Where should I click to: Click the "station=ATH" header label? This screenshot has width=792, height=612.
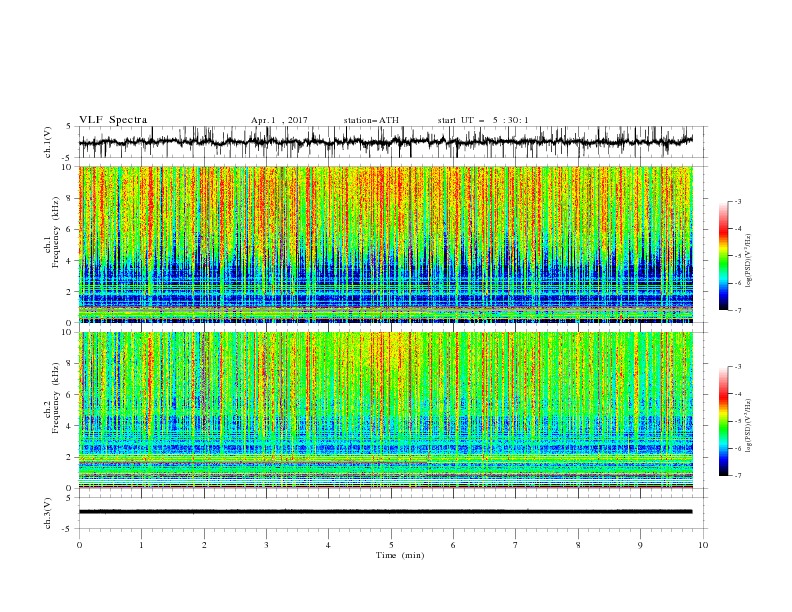371,120
